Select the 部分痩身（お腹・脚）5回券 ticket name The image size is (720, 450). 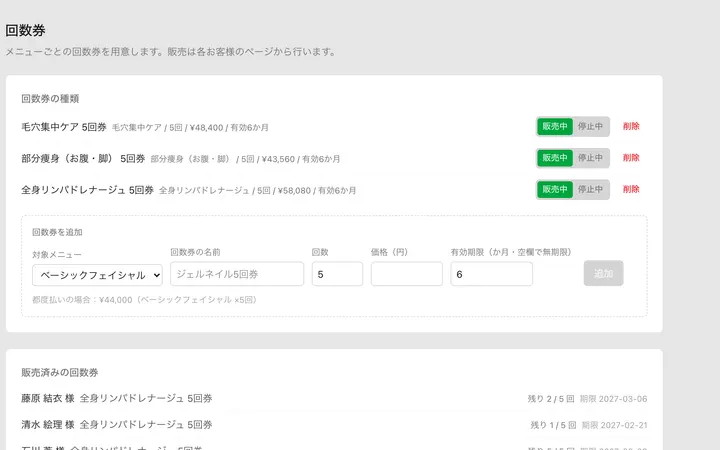point(83,159)
